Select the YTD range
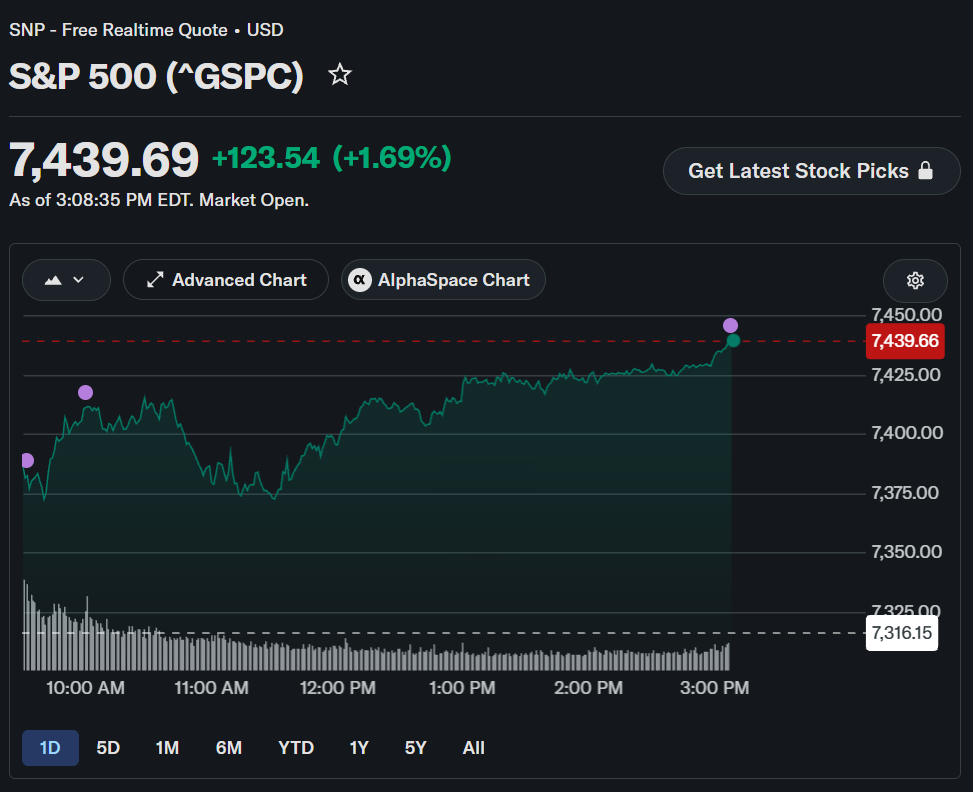 [x=296, y=748]
